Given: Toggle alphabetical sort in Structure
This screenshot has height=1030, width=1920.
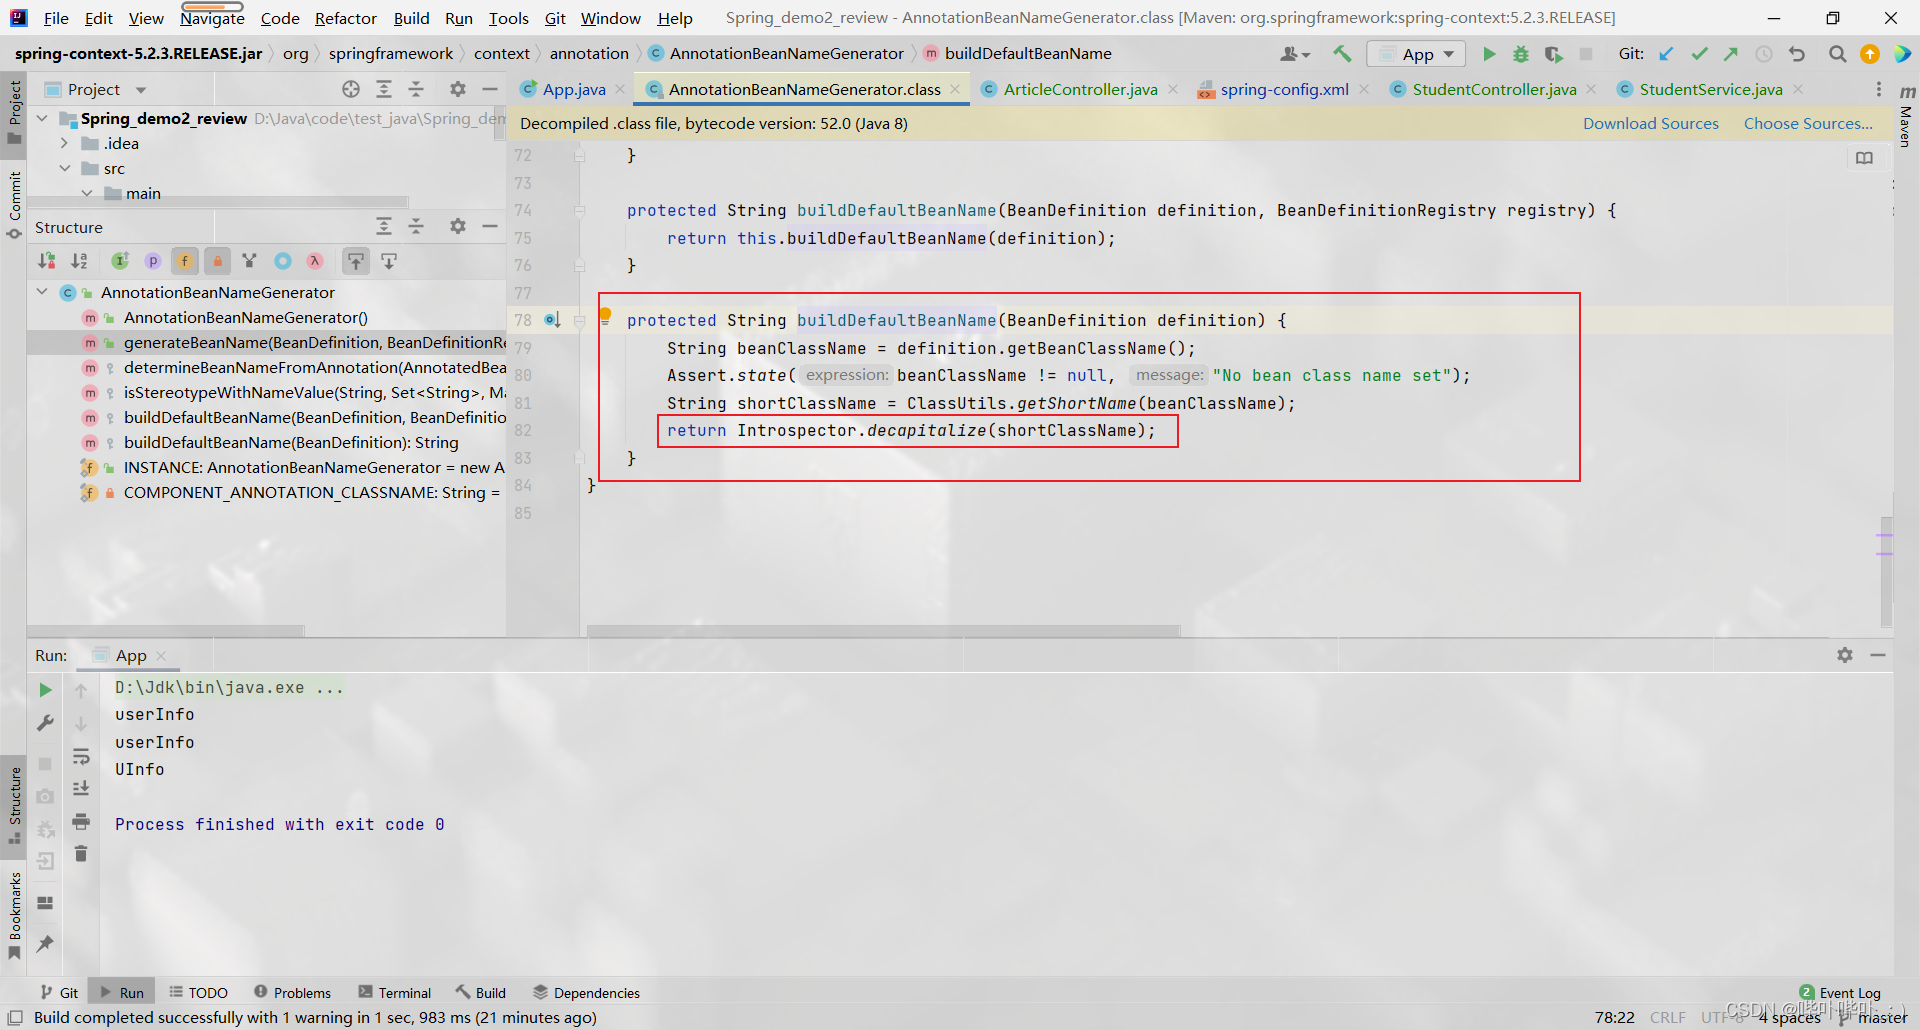Looking at the screenshot, I should coord(79,261).
